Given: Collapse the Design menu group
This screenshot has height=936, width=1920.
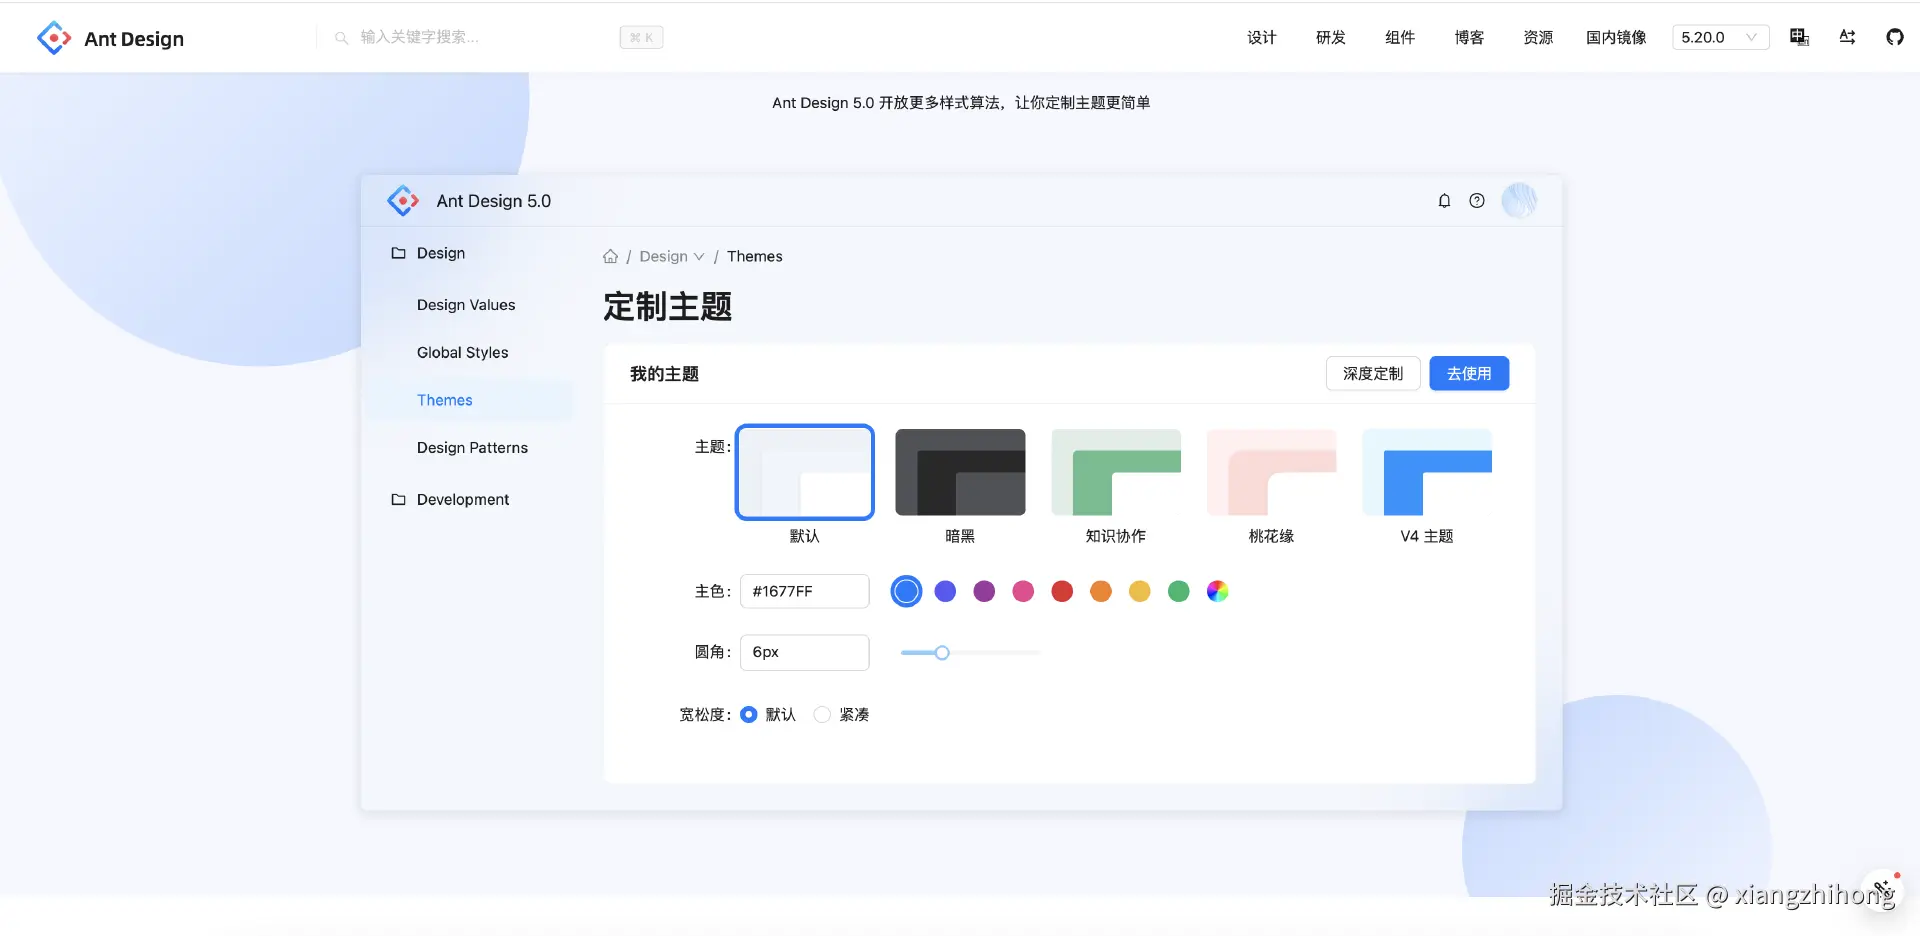Looking at the screenshot, I should pyautogui.click(x=470, y=253).
